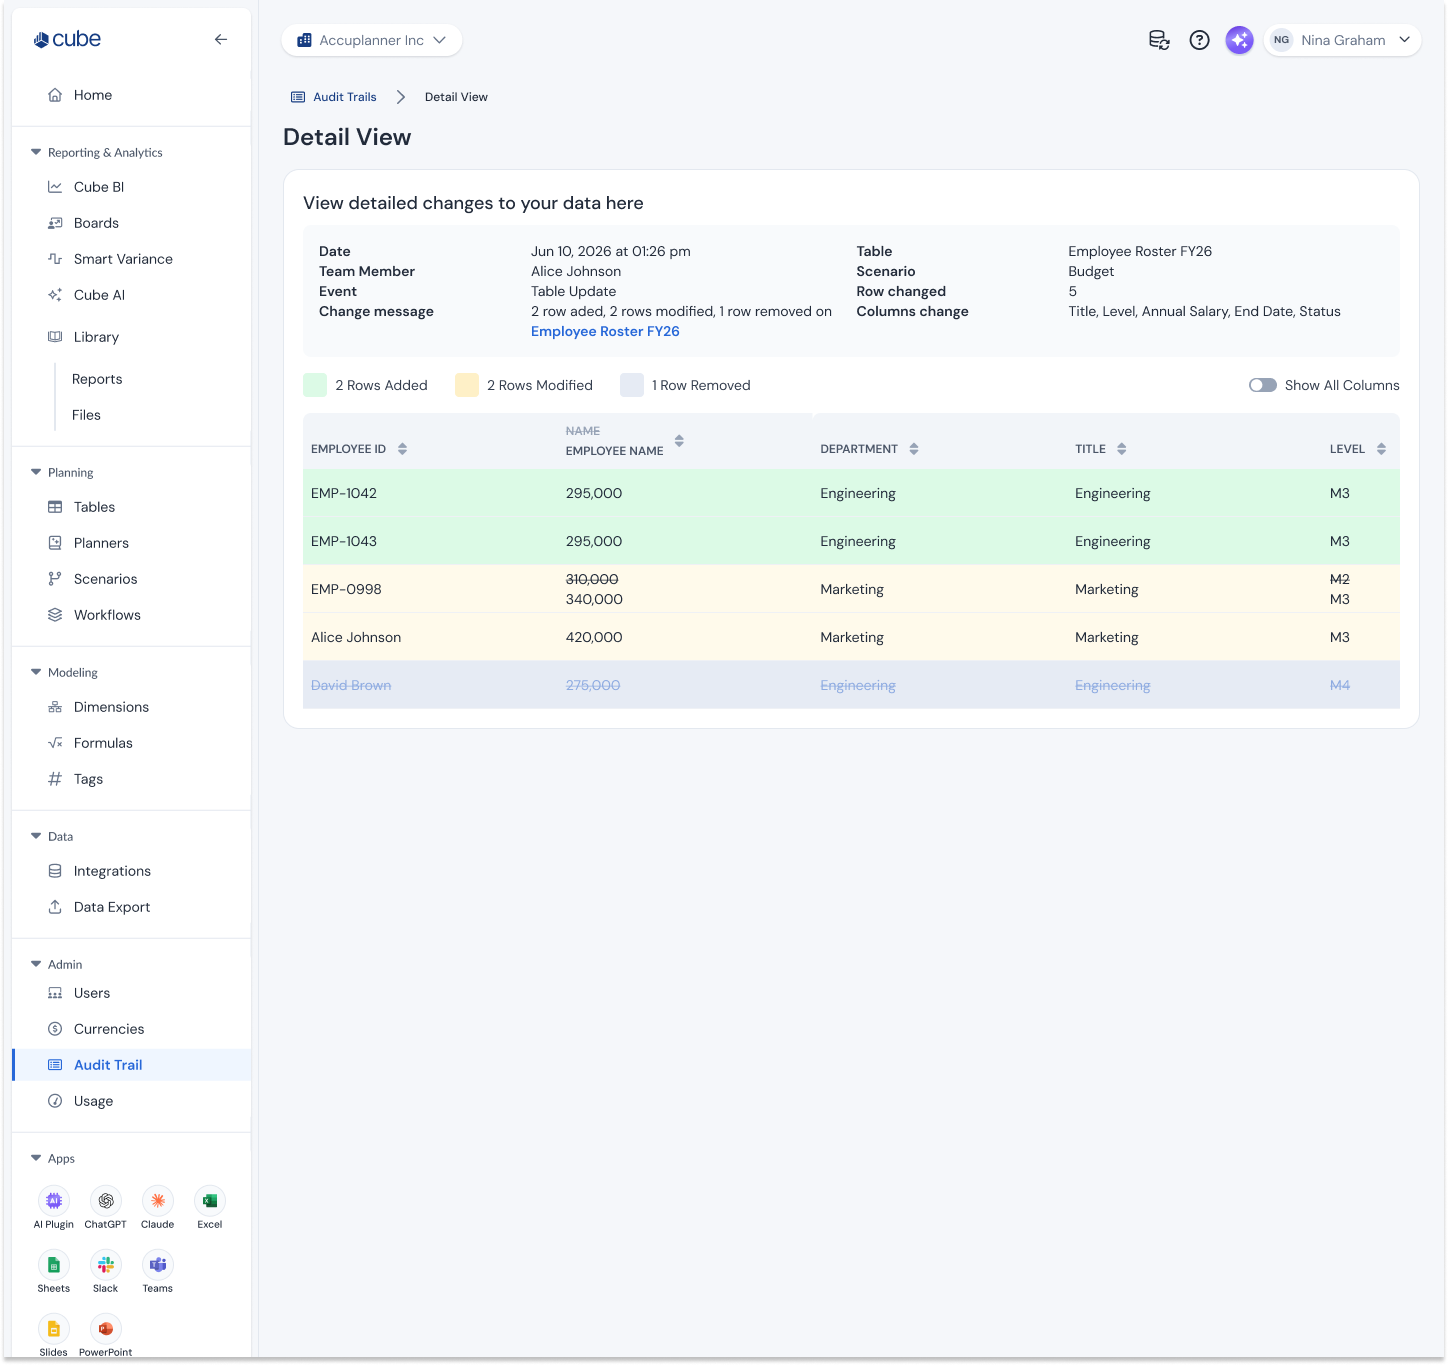Viewport: 1448px width, 1365px height.
Task: Select the EMP-0998 cell
Action: pos(430,589)
